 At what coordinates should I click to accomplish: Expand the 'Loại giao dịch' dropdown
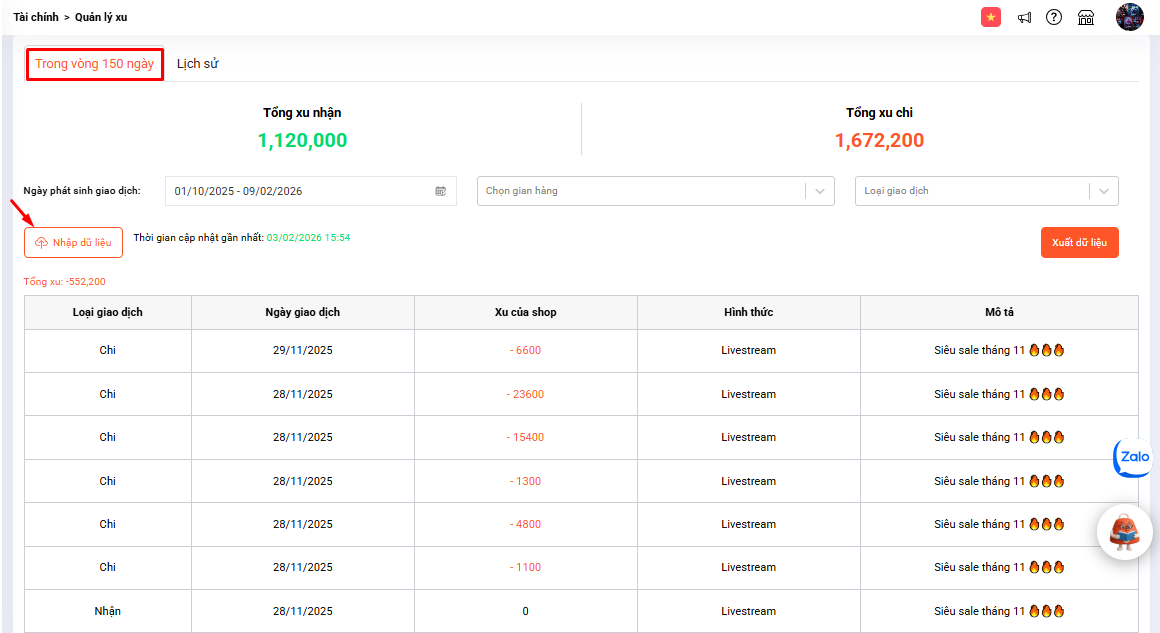(x=986, y=191)
